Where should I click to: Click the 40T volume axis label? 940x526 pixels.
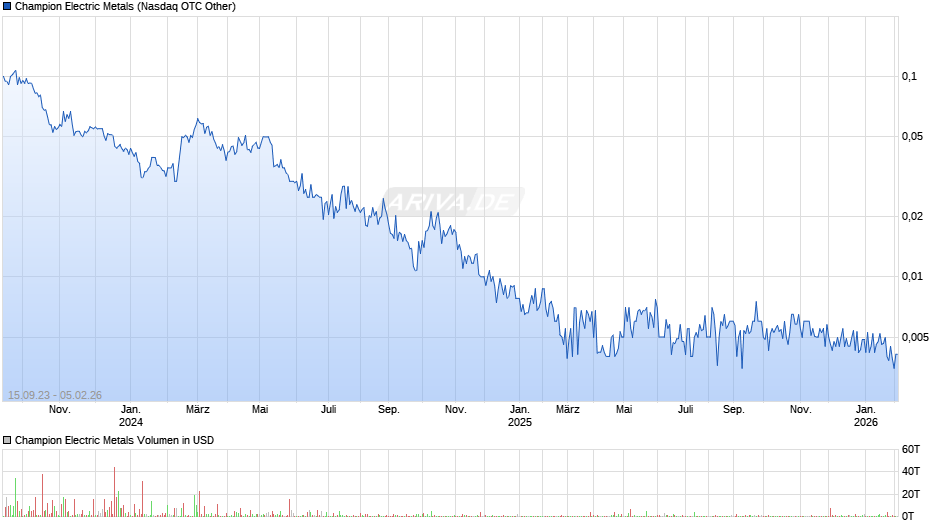pos(911,471)
